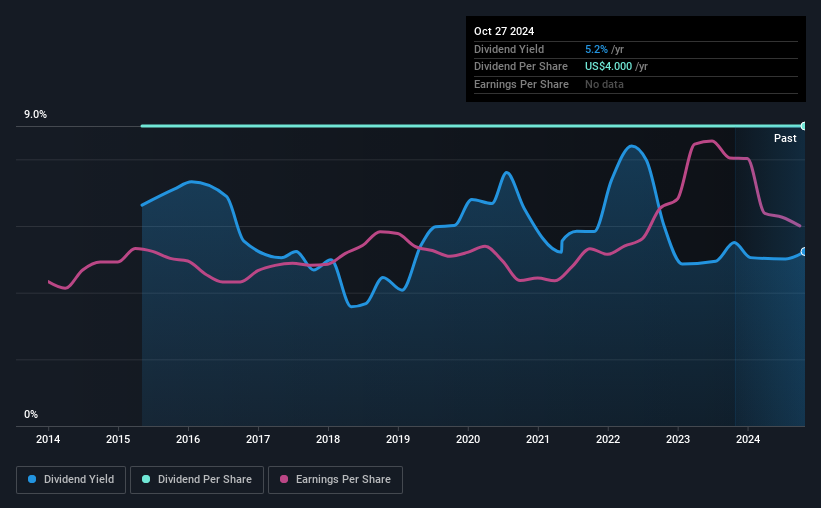
Task: Click the 5.2% dividend yield value
Action: click(596, 49)
